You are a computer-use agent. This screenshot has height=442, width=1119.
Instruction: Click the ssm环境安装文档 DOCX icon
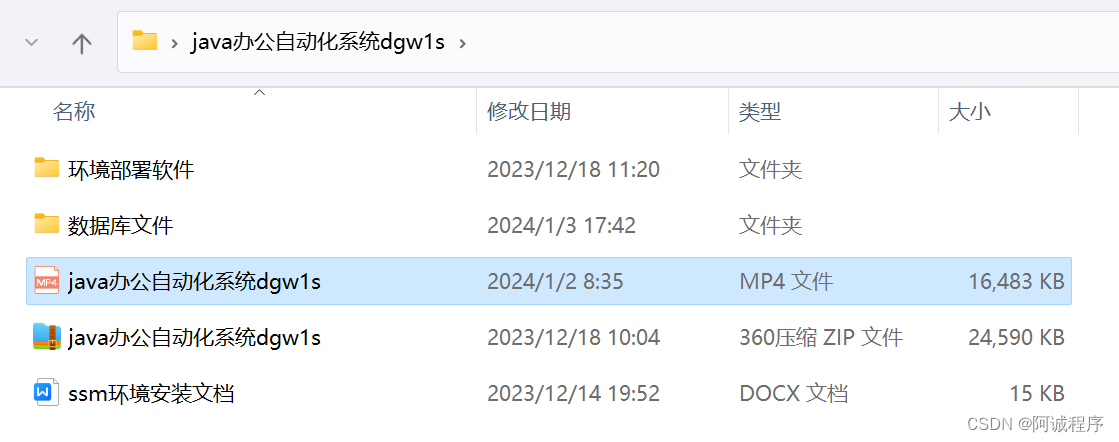click(x=46, y=393)
